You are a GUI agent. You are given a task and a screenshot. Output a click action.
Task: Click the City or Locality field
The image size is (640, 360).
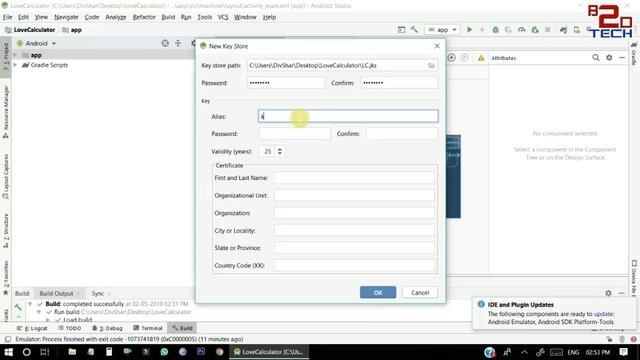click(354, 231)
